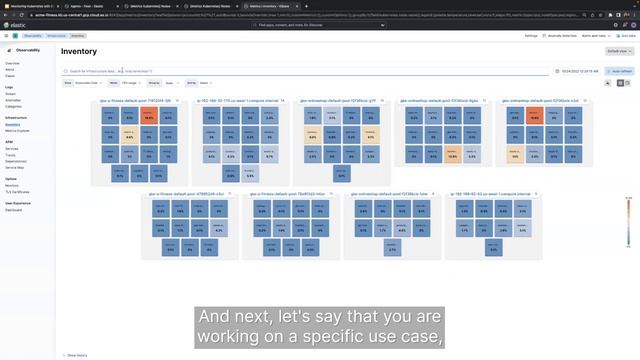Open the legend options palette icon
This screenshot has width=640, height=360.
608,83
